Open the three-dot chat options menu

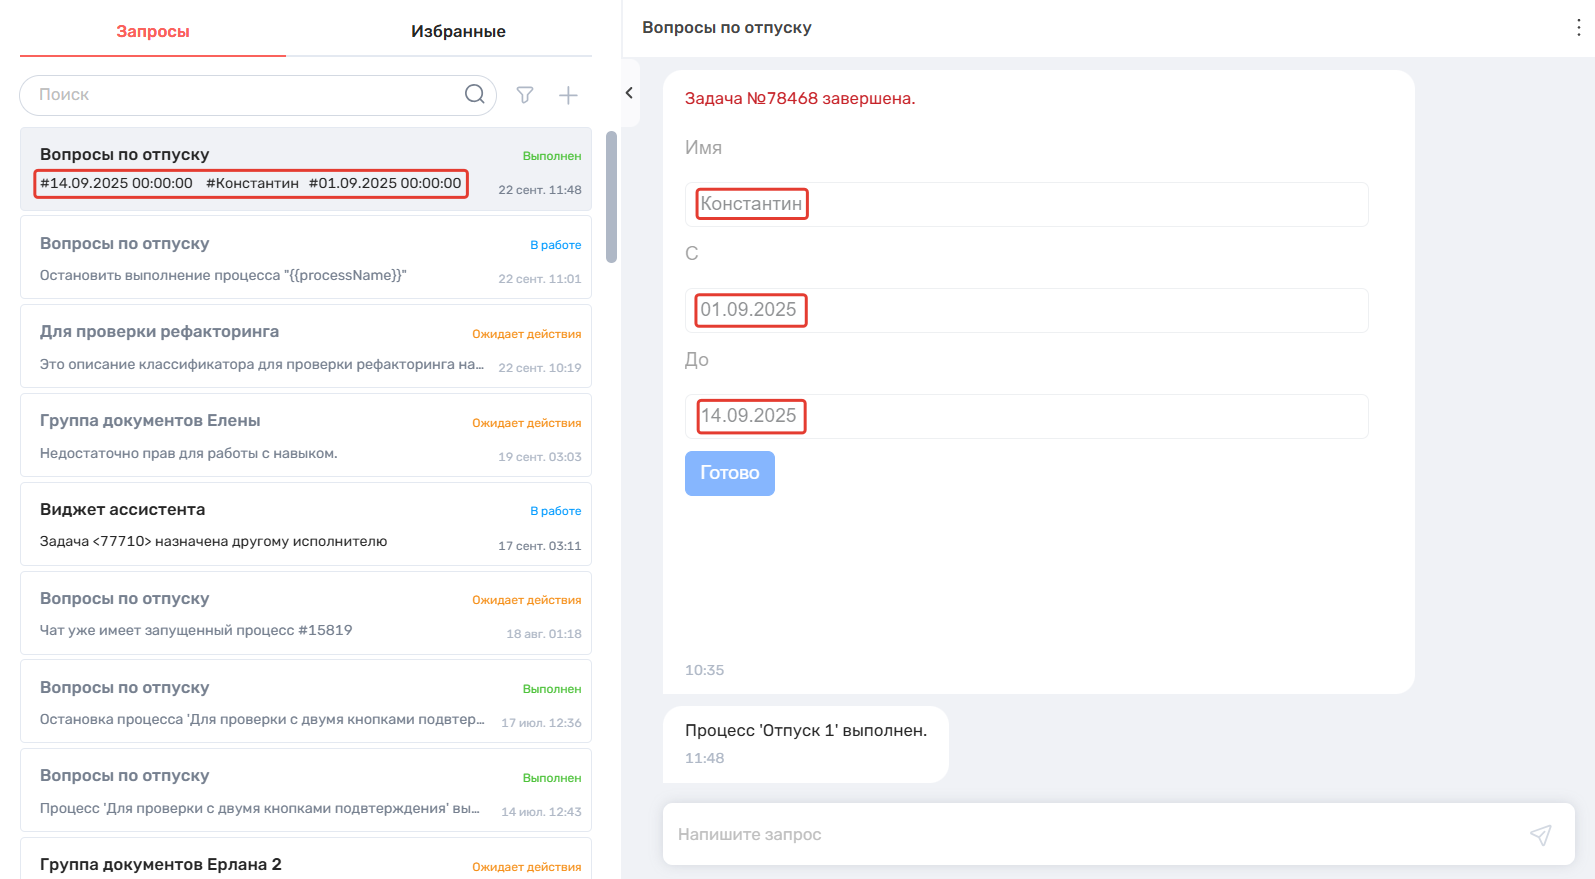(x=1578, y=28)
